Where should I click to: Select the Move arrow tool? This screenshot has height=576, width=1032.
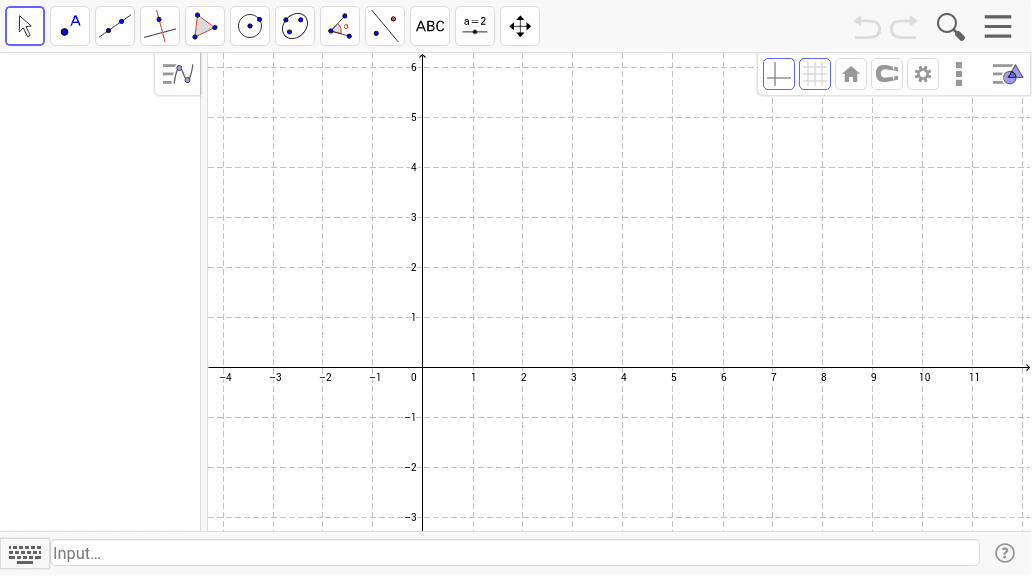tap(25, 26)
